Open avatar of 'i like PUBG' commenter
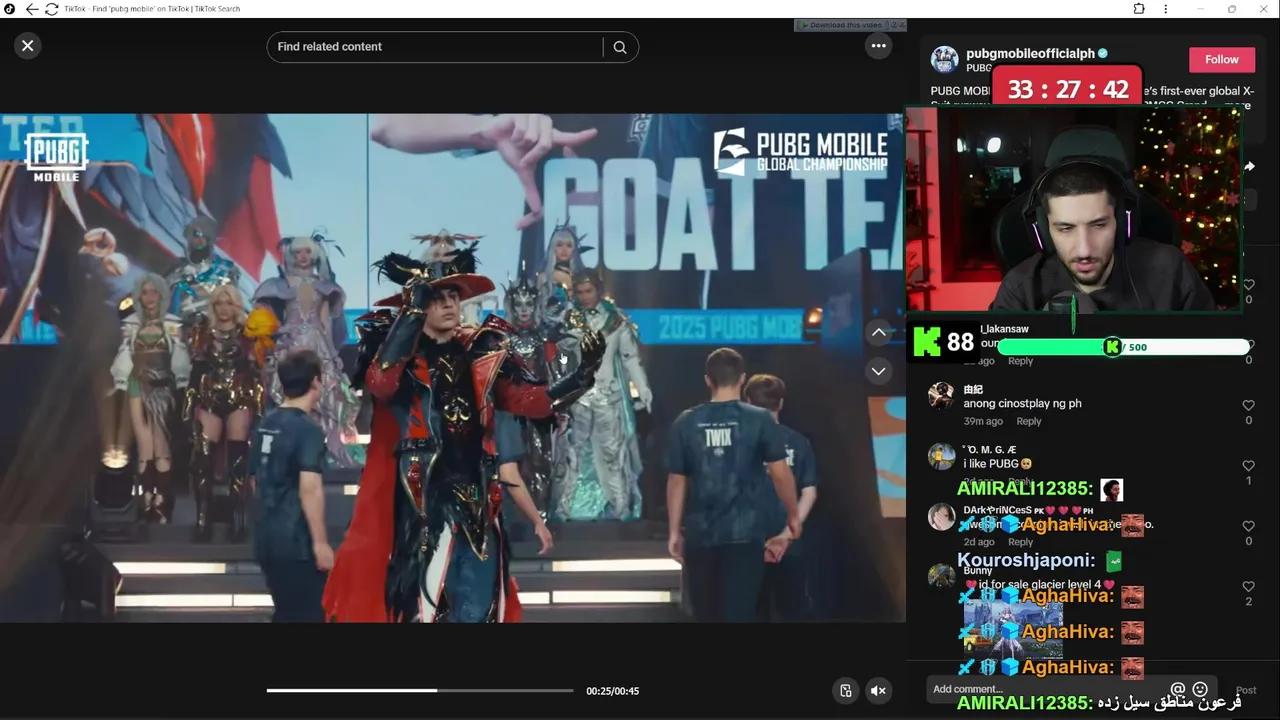Viewport: 1280px width, 720px height. 941,456
